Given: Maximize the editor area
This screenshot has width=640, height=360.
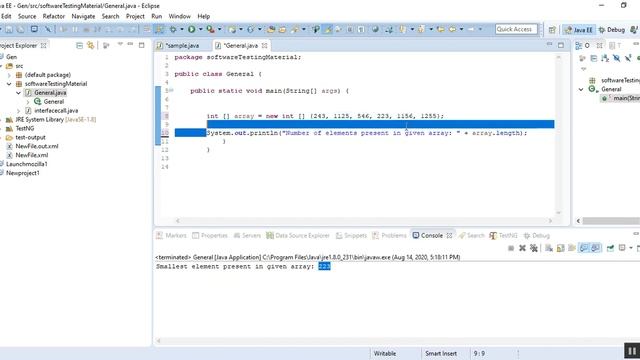Looking at the screenshot, I should tap(561, 45).
